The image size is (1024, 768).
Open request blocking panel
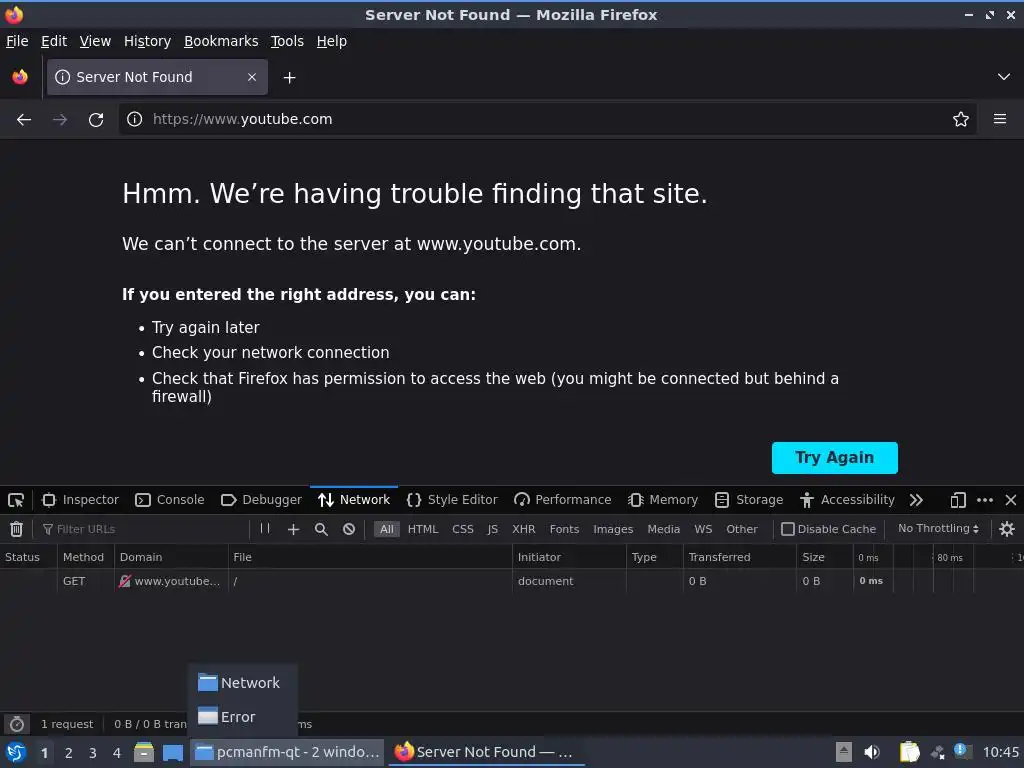(349, 529)
